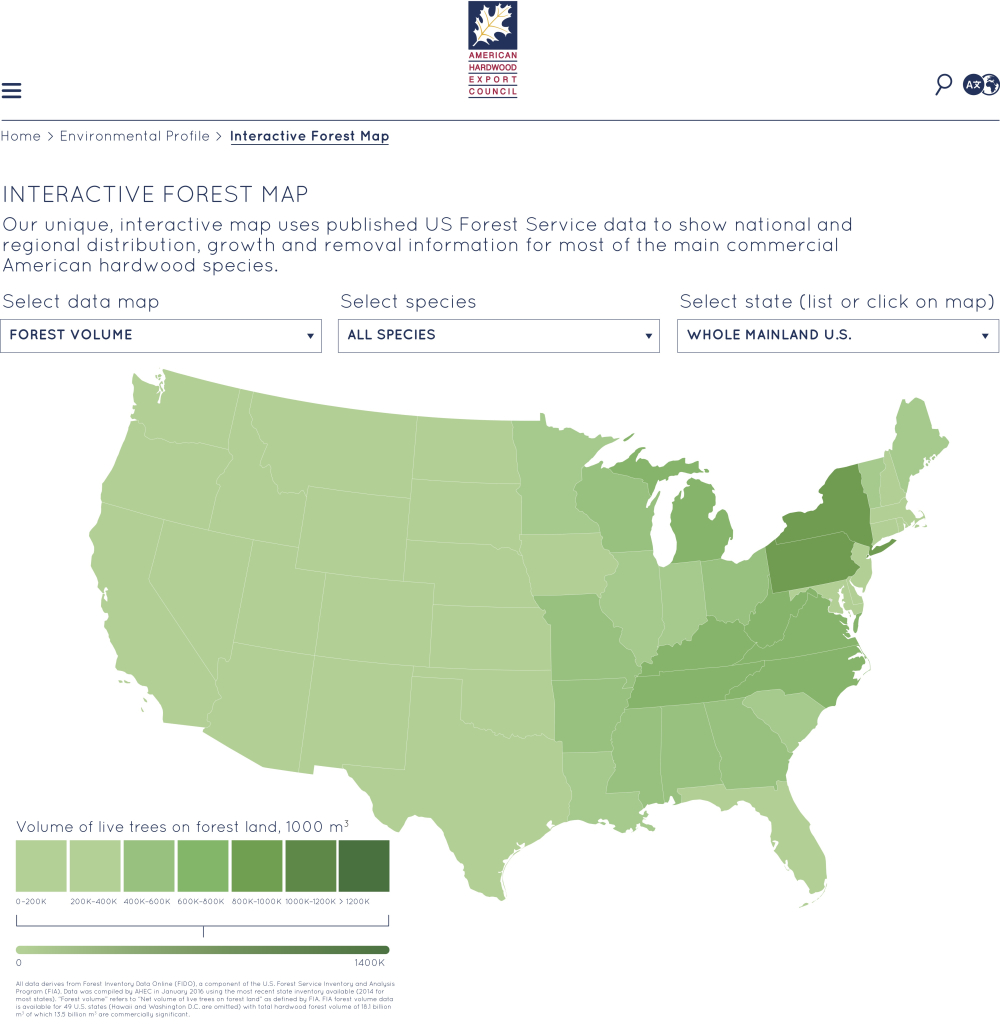1000x1024 pixels.
Task: Open the WHOLE MAINLAND U.S. state dropdown
Action: point(837,335)
